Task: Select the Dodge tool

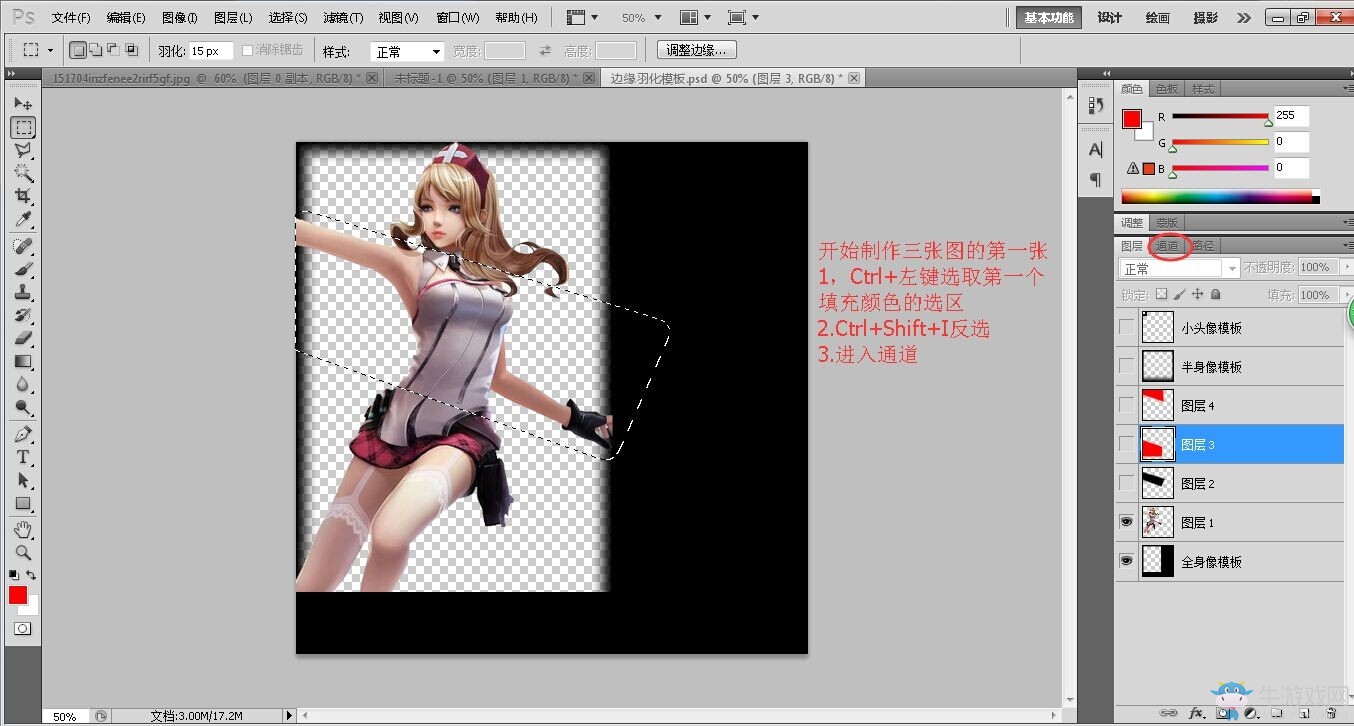Action: 23,407
